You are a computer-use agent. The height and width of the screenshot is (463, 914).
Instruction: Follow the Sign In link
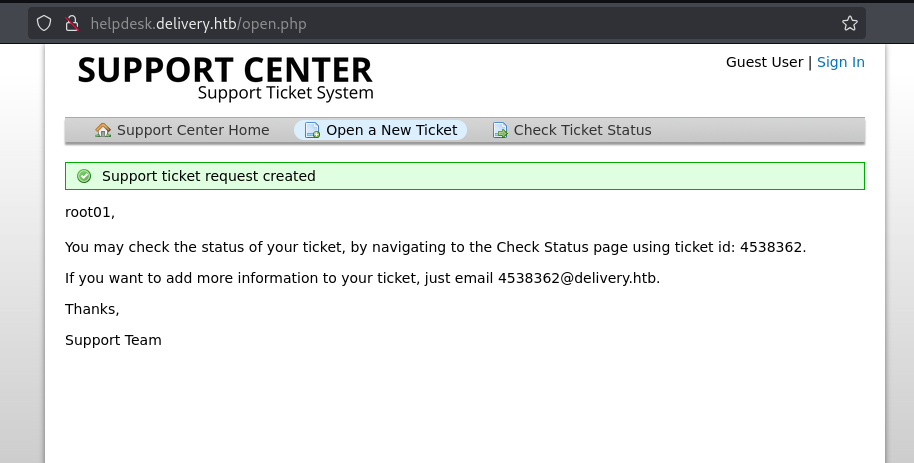(x=841, y=62)
